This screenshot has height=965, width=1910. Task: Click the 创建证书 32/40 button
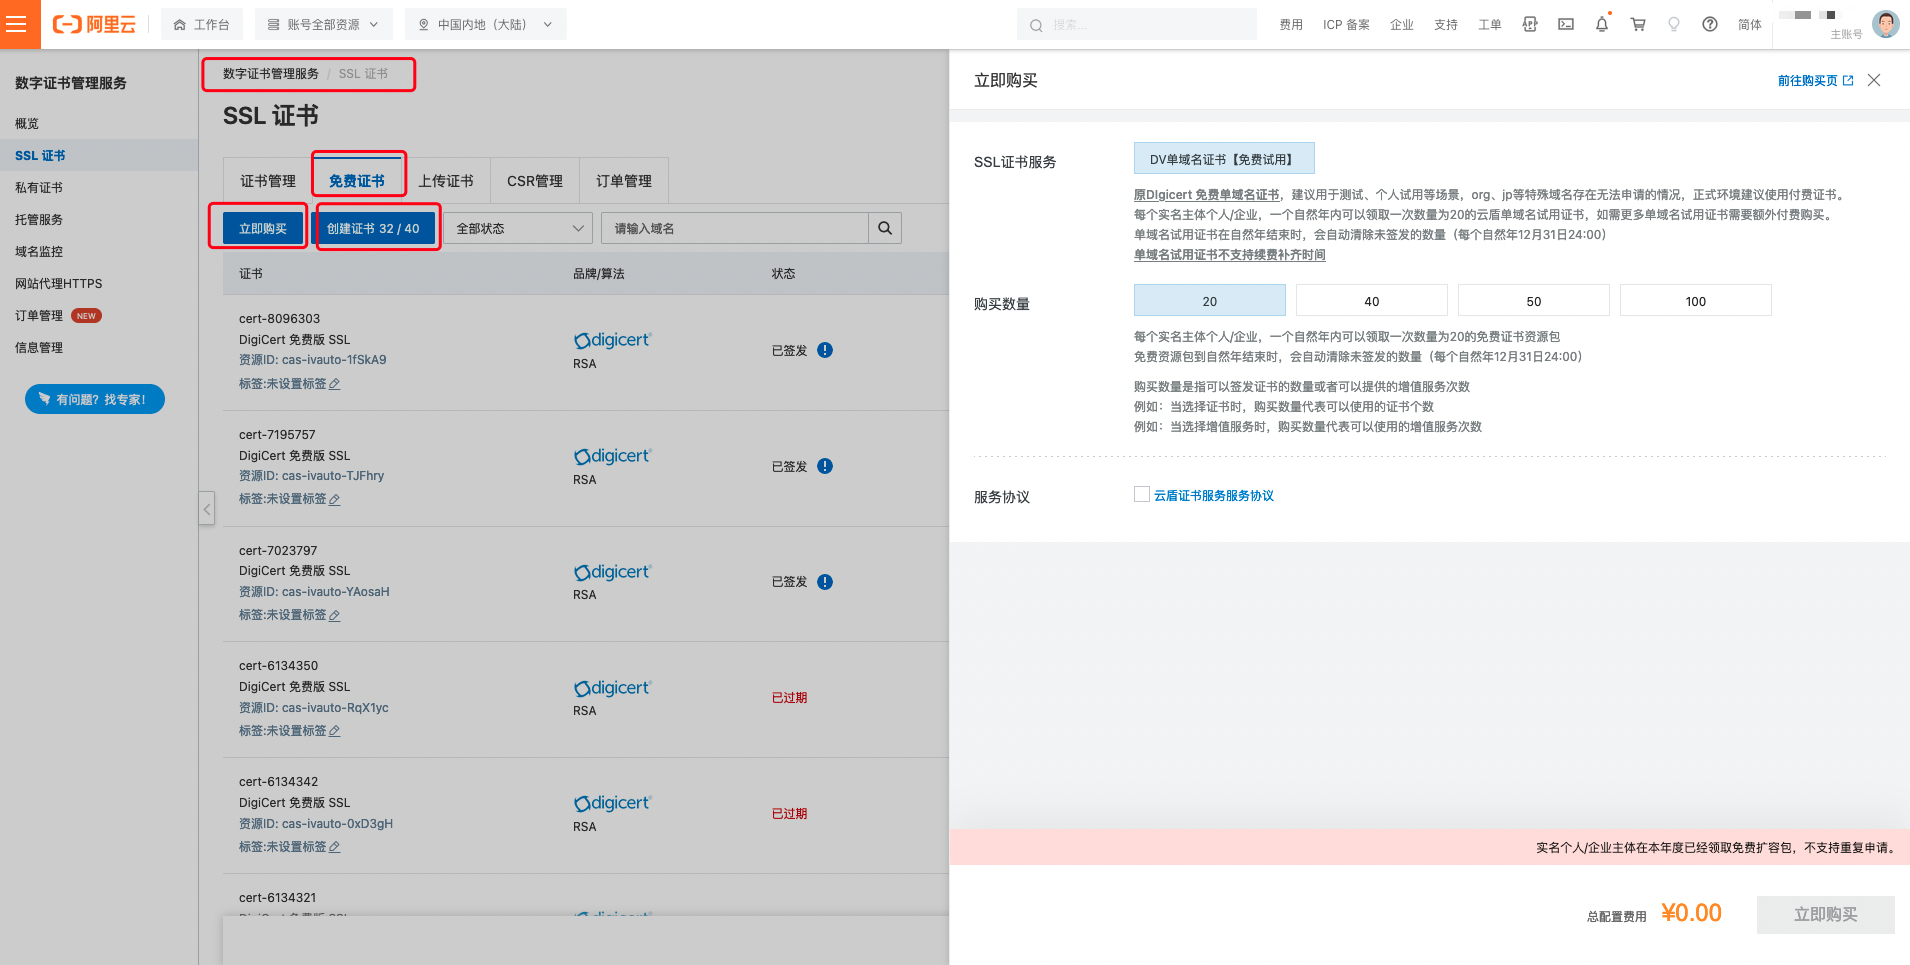pos(374,228)
